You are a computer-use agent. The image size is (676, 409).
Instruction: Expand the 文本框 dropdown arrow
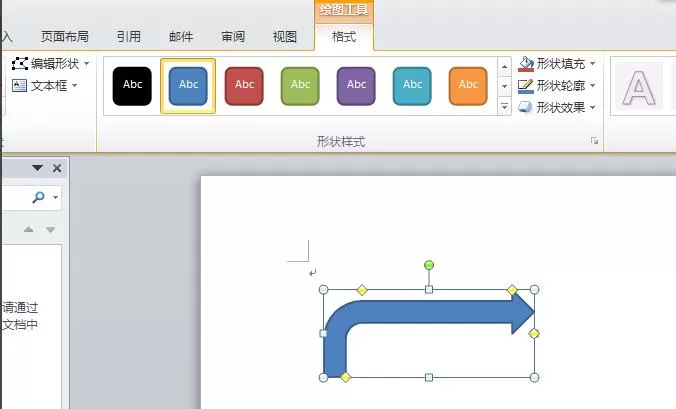coord(75,85)
